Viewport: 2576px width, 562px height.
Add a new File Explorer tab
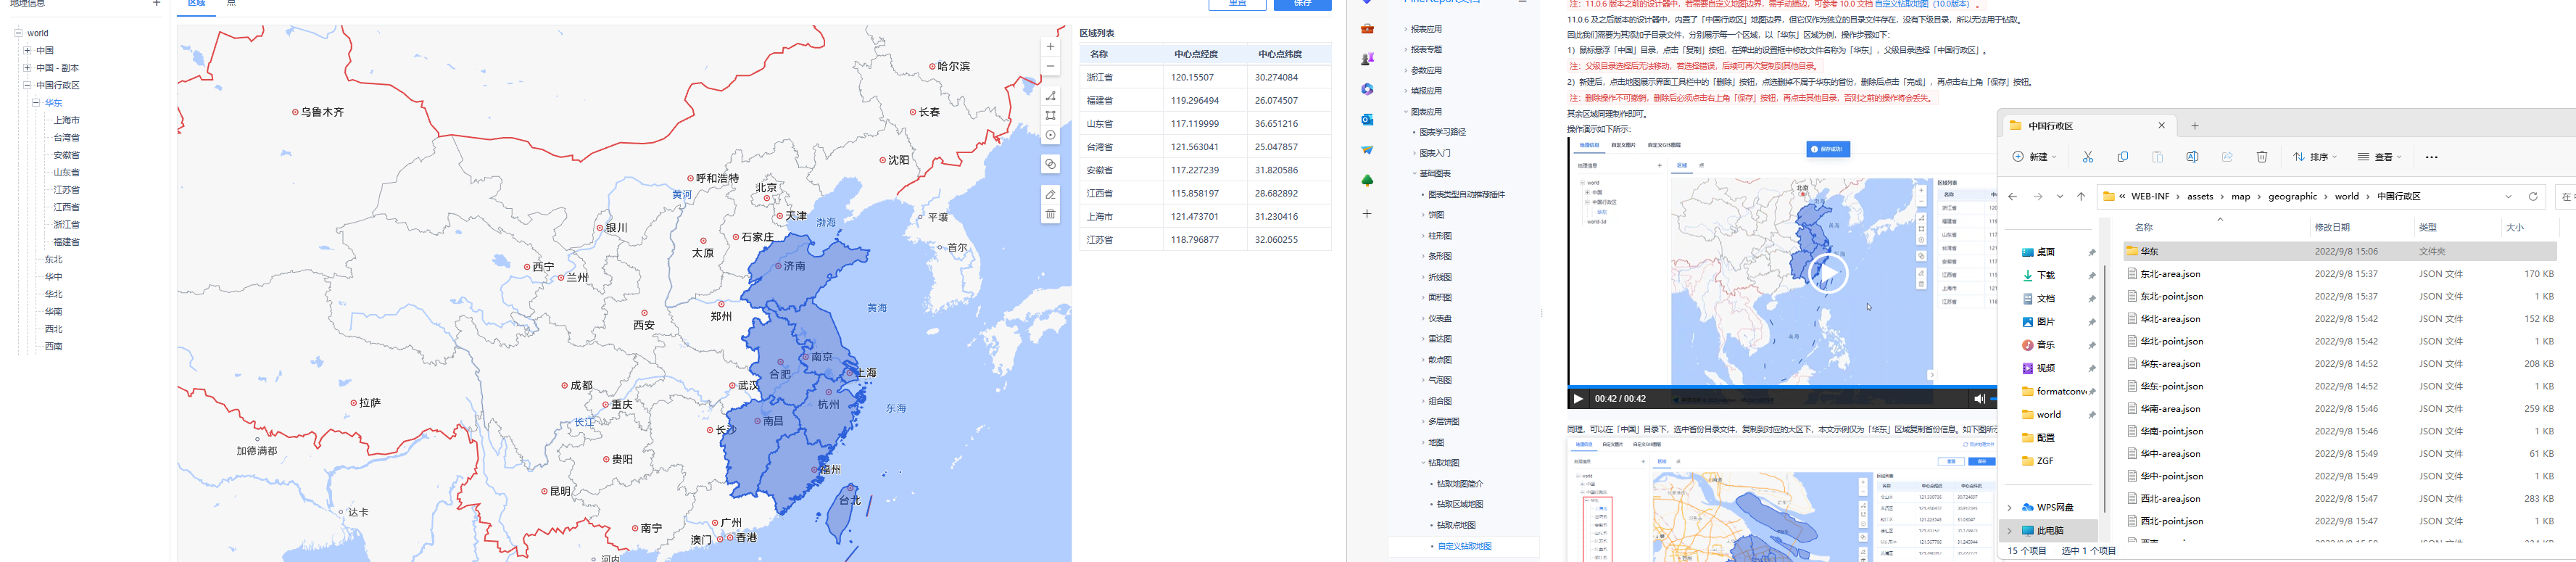point(2195,126)
